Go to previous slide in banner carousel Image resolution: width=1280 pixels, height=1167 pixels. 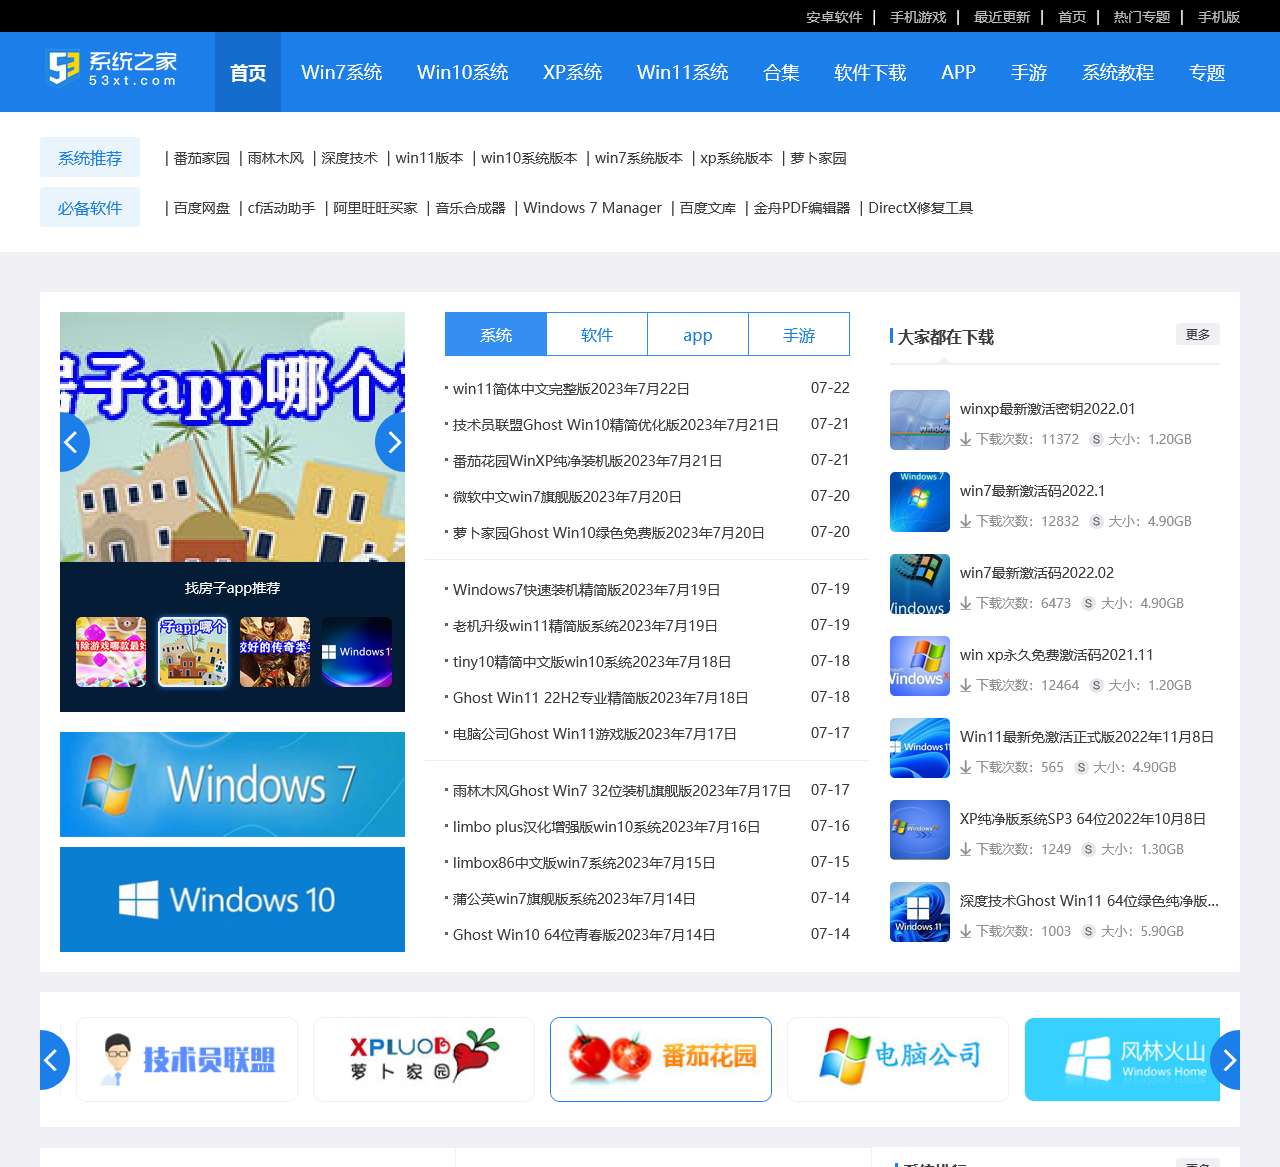pos(72,442)
